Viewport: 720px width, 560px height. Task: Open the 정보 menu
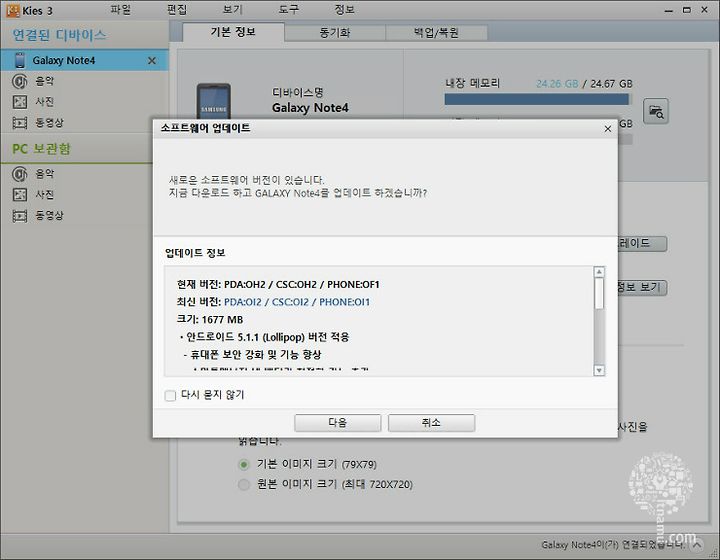tap(344, 10)
